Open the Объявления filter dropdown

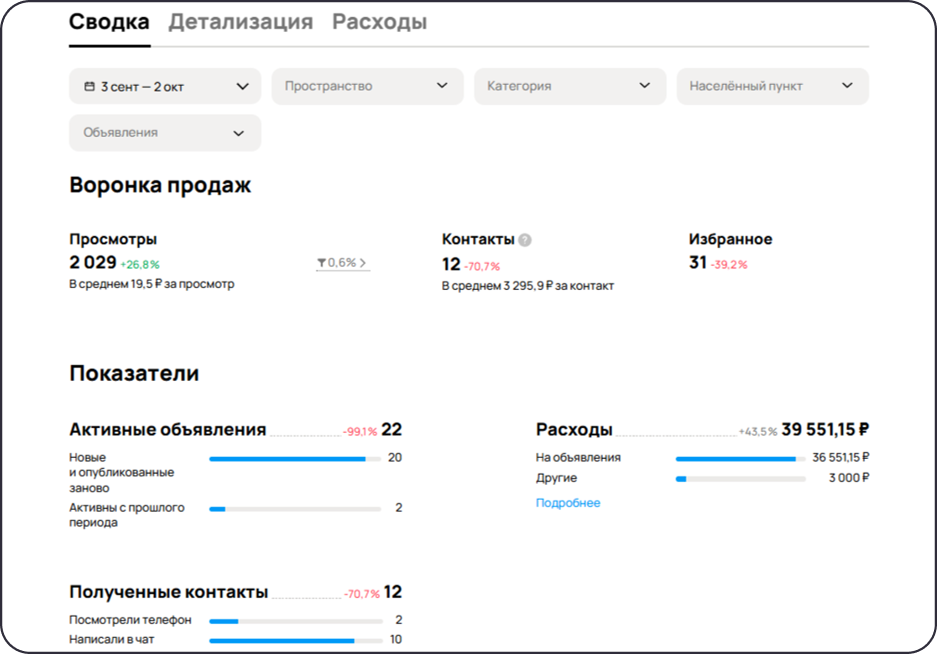pyautogui.click(x=164, y=132)
